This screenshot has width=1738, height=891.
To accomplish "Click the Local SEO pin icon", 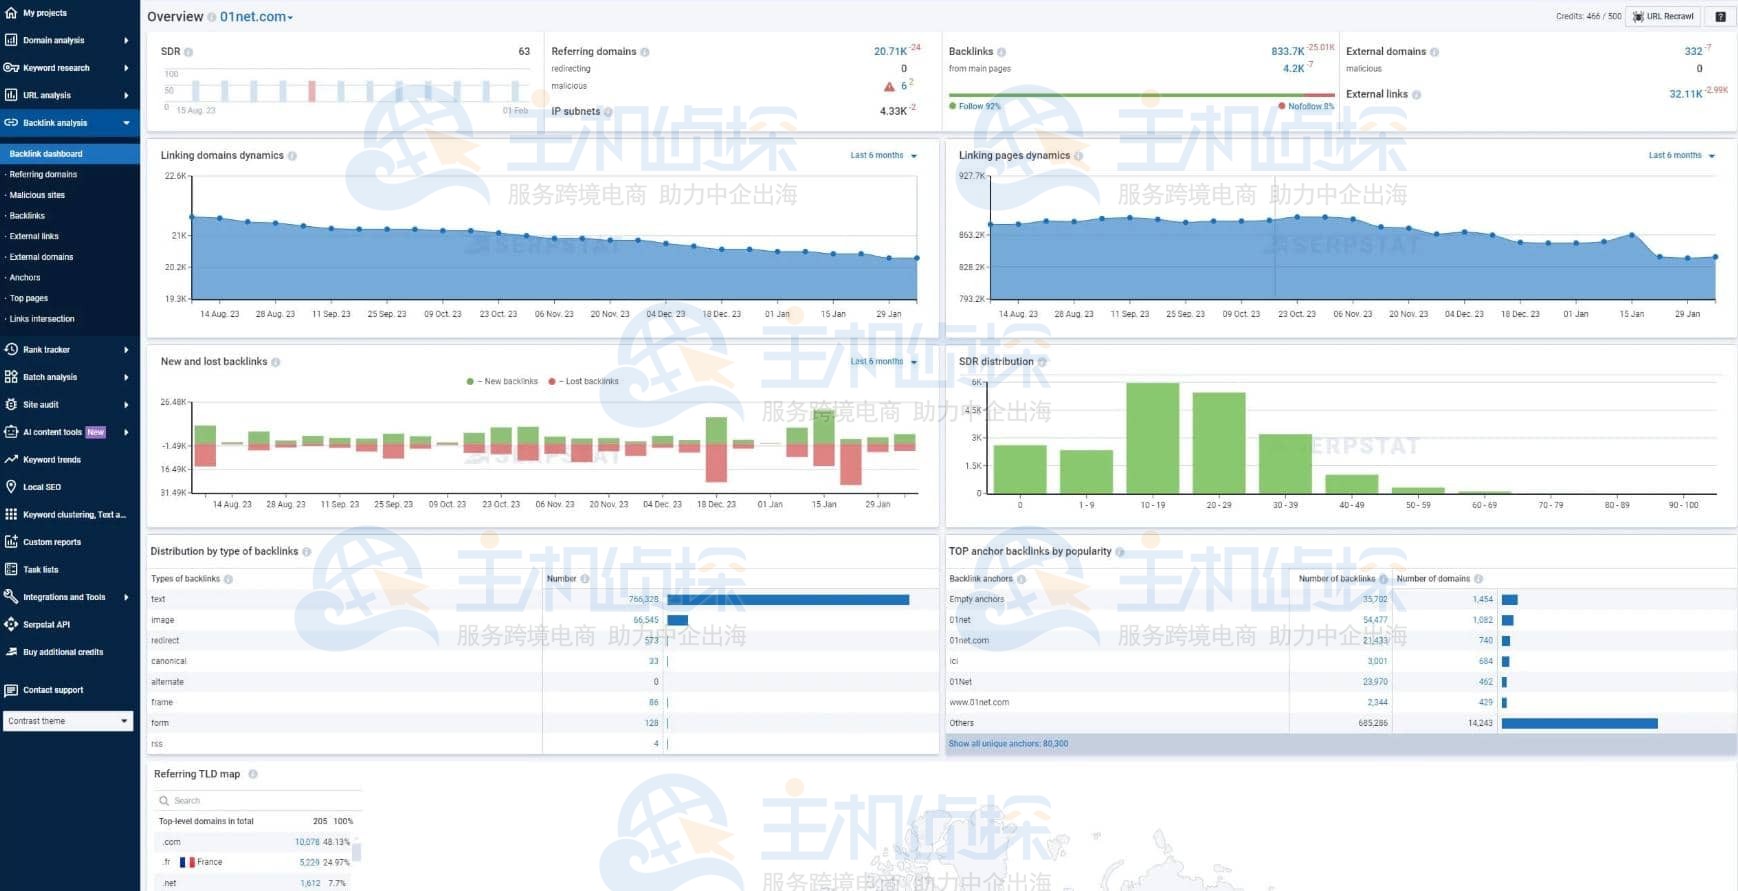I will 11,487.
